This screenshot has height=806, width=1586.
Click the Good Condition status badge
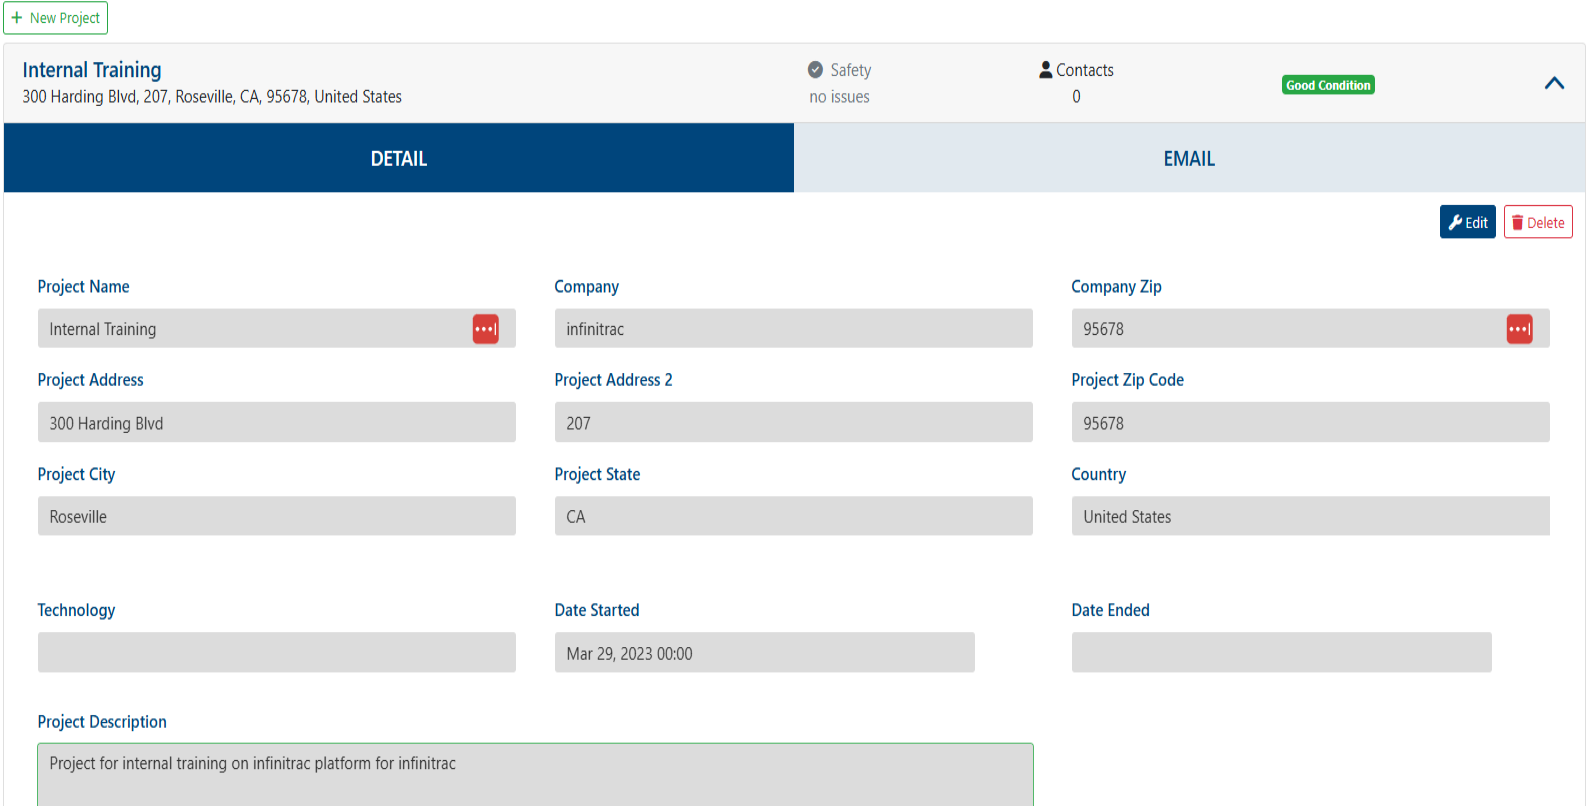coord(1328,85)
